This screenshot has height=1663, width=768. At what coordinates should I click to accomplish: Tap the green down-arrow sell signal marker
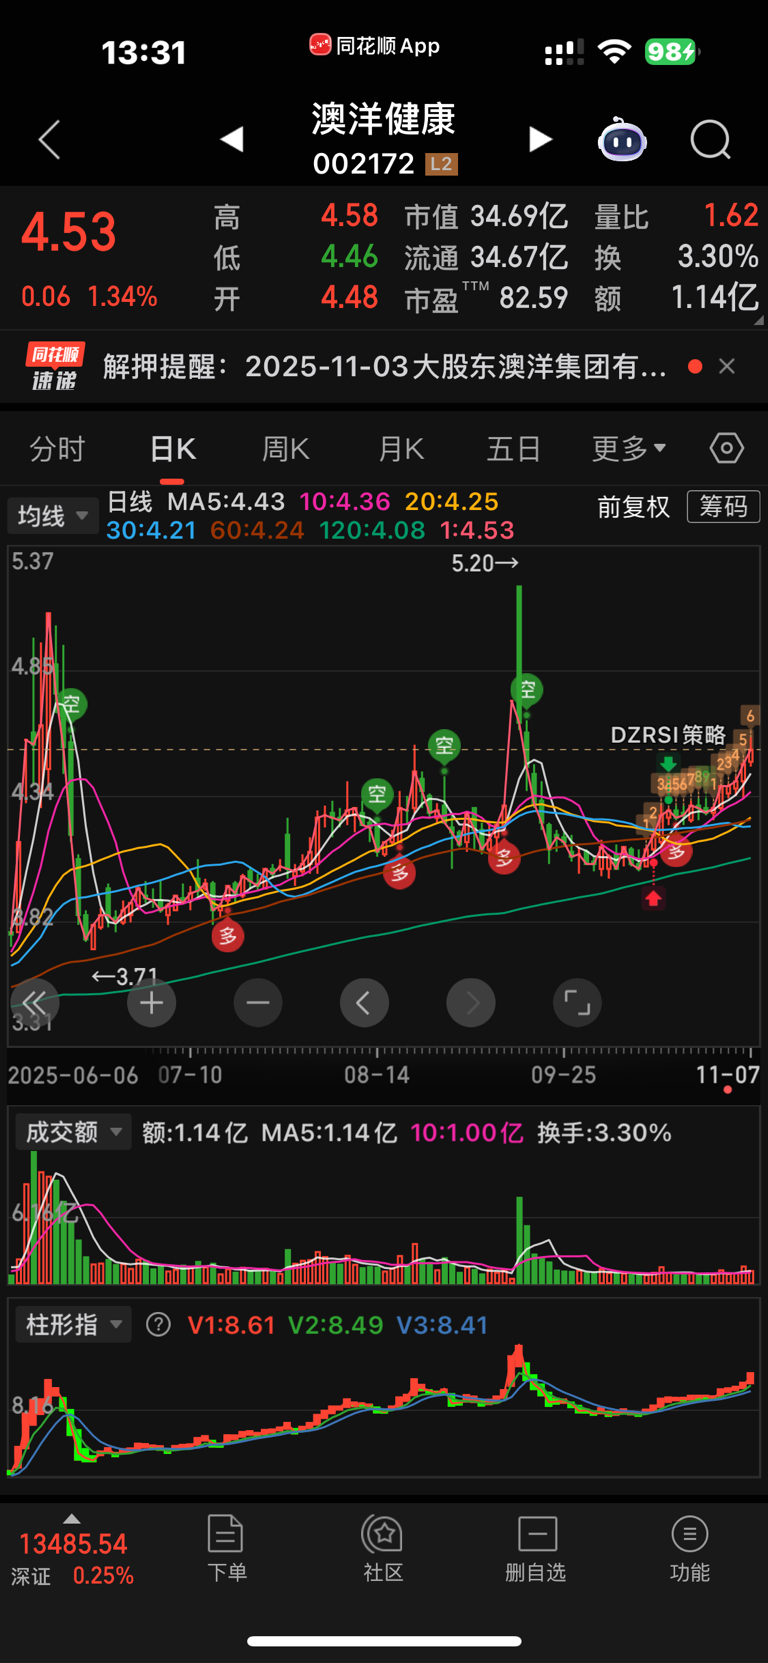coord(668,765)
